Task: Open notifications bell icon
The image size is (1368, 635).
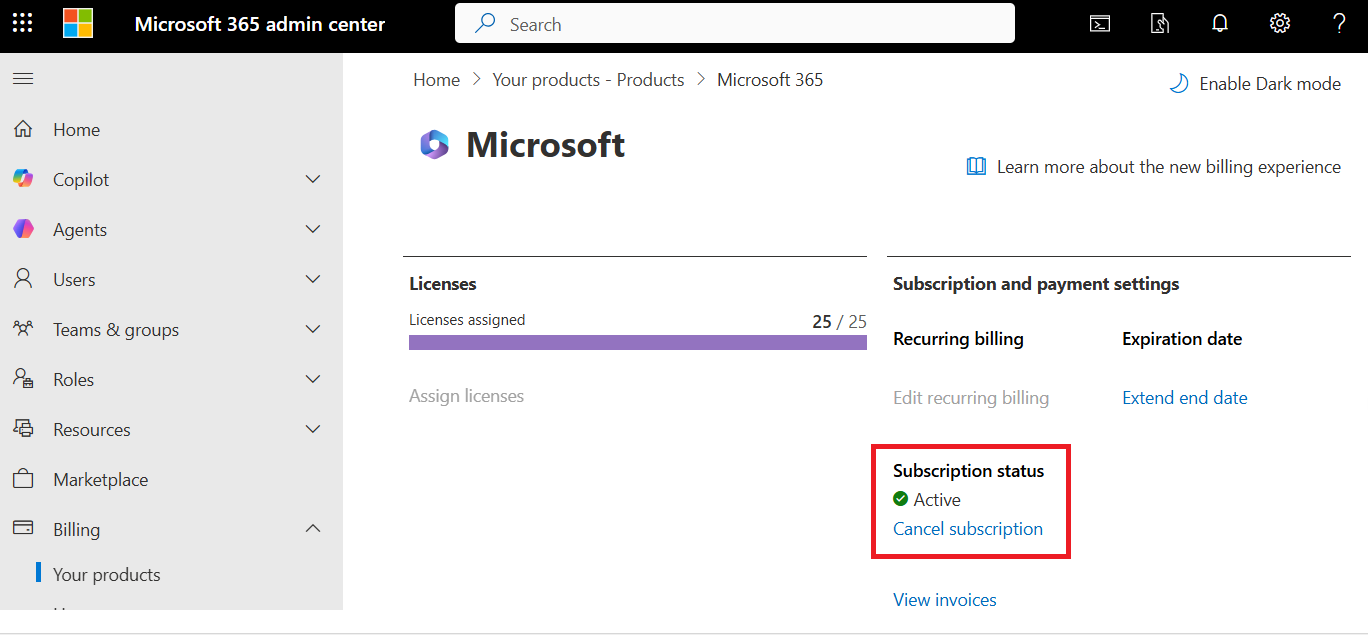Action: 1220,24
